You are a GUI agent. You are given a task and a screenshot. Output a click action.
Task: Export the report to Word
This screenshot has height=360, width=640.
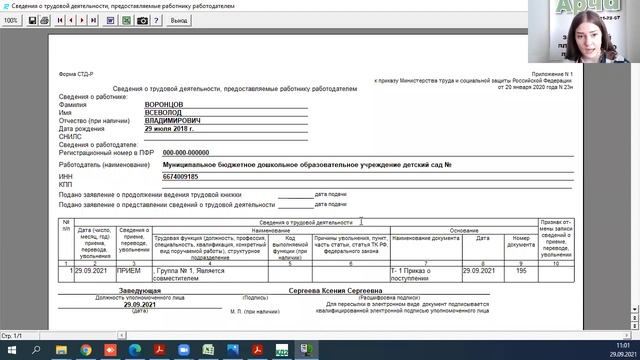coord(110,20)
